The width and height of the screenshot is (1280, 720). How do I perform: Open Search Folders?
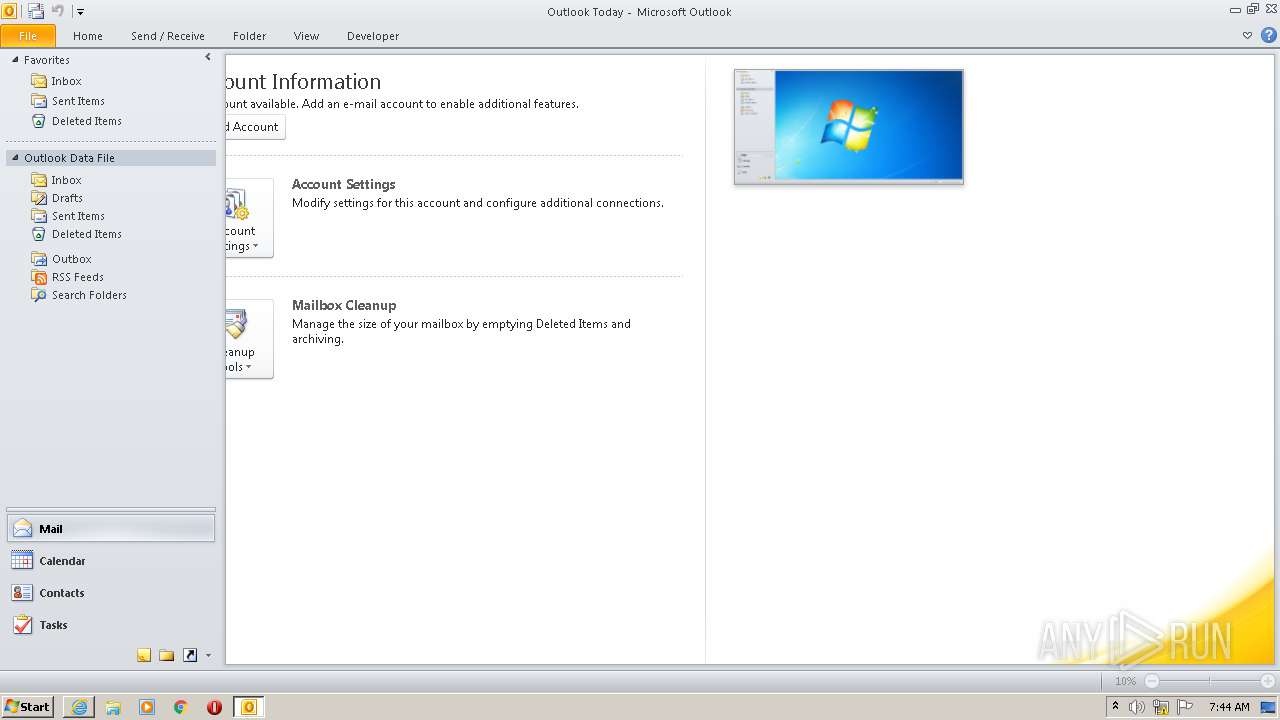click(x=89, y=295)
